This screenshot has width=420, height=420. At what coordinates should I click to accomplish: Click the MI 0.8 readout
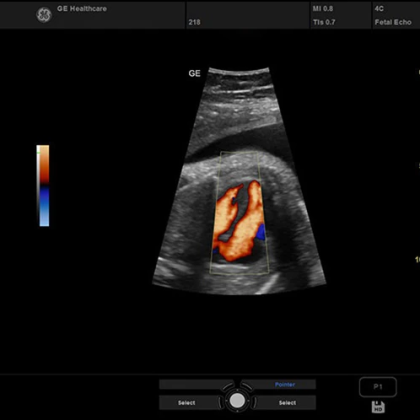point(323,8)
